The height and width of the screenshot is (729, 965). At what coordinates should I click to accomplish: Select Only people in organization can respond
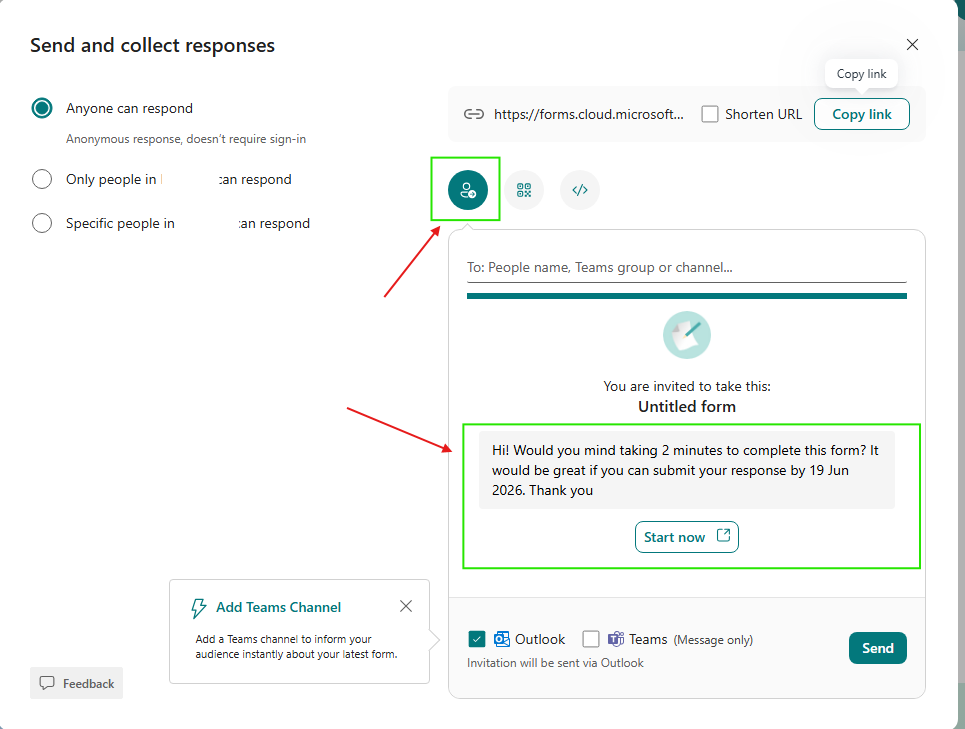(x=42, y=179)
